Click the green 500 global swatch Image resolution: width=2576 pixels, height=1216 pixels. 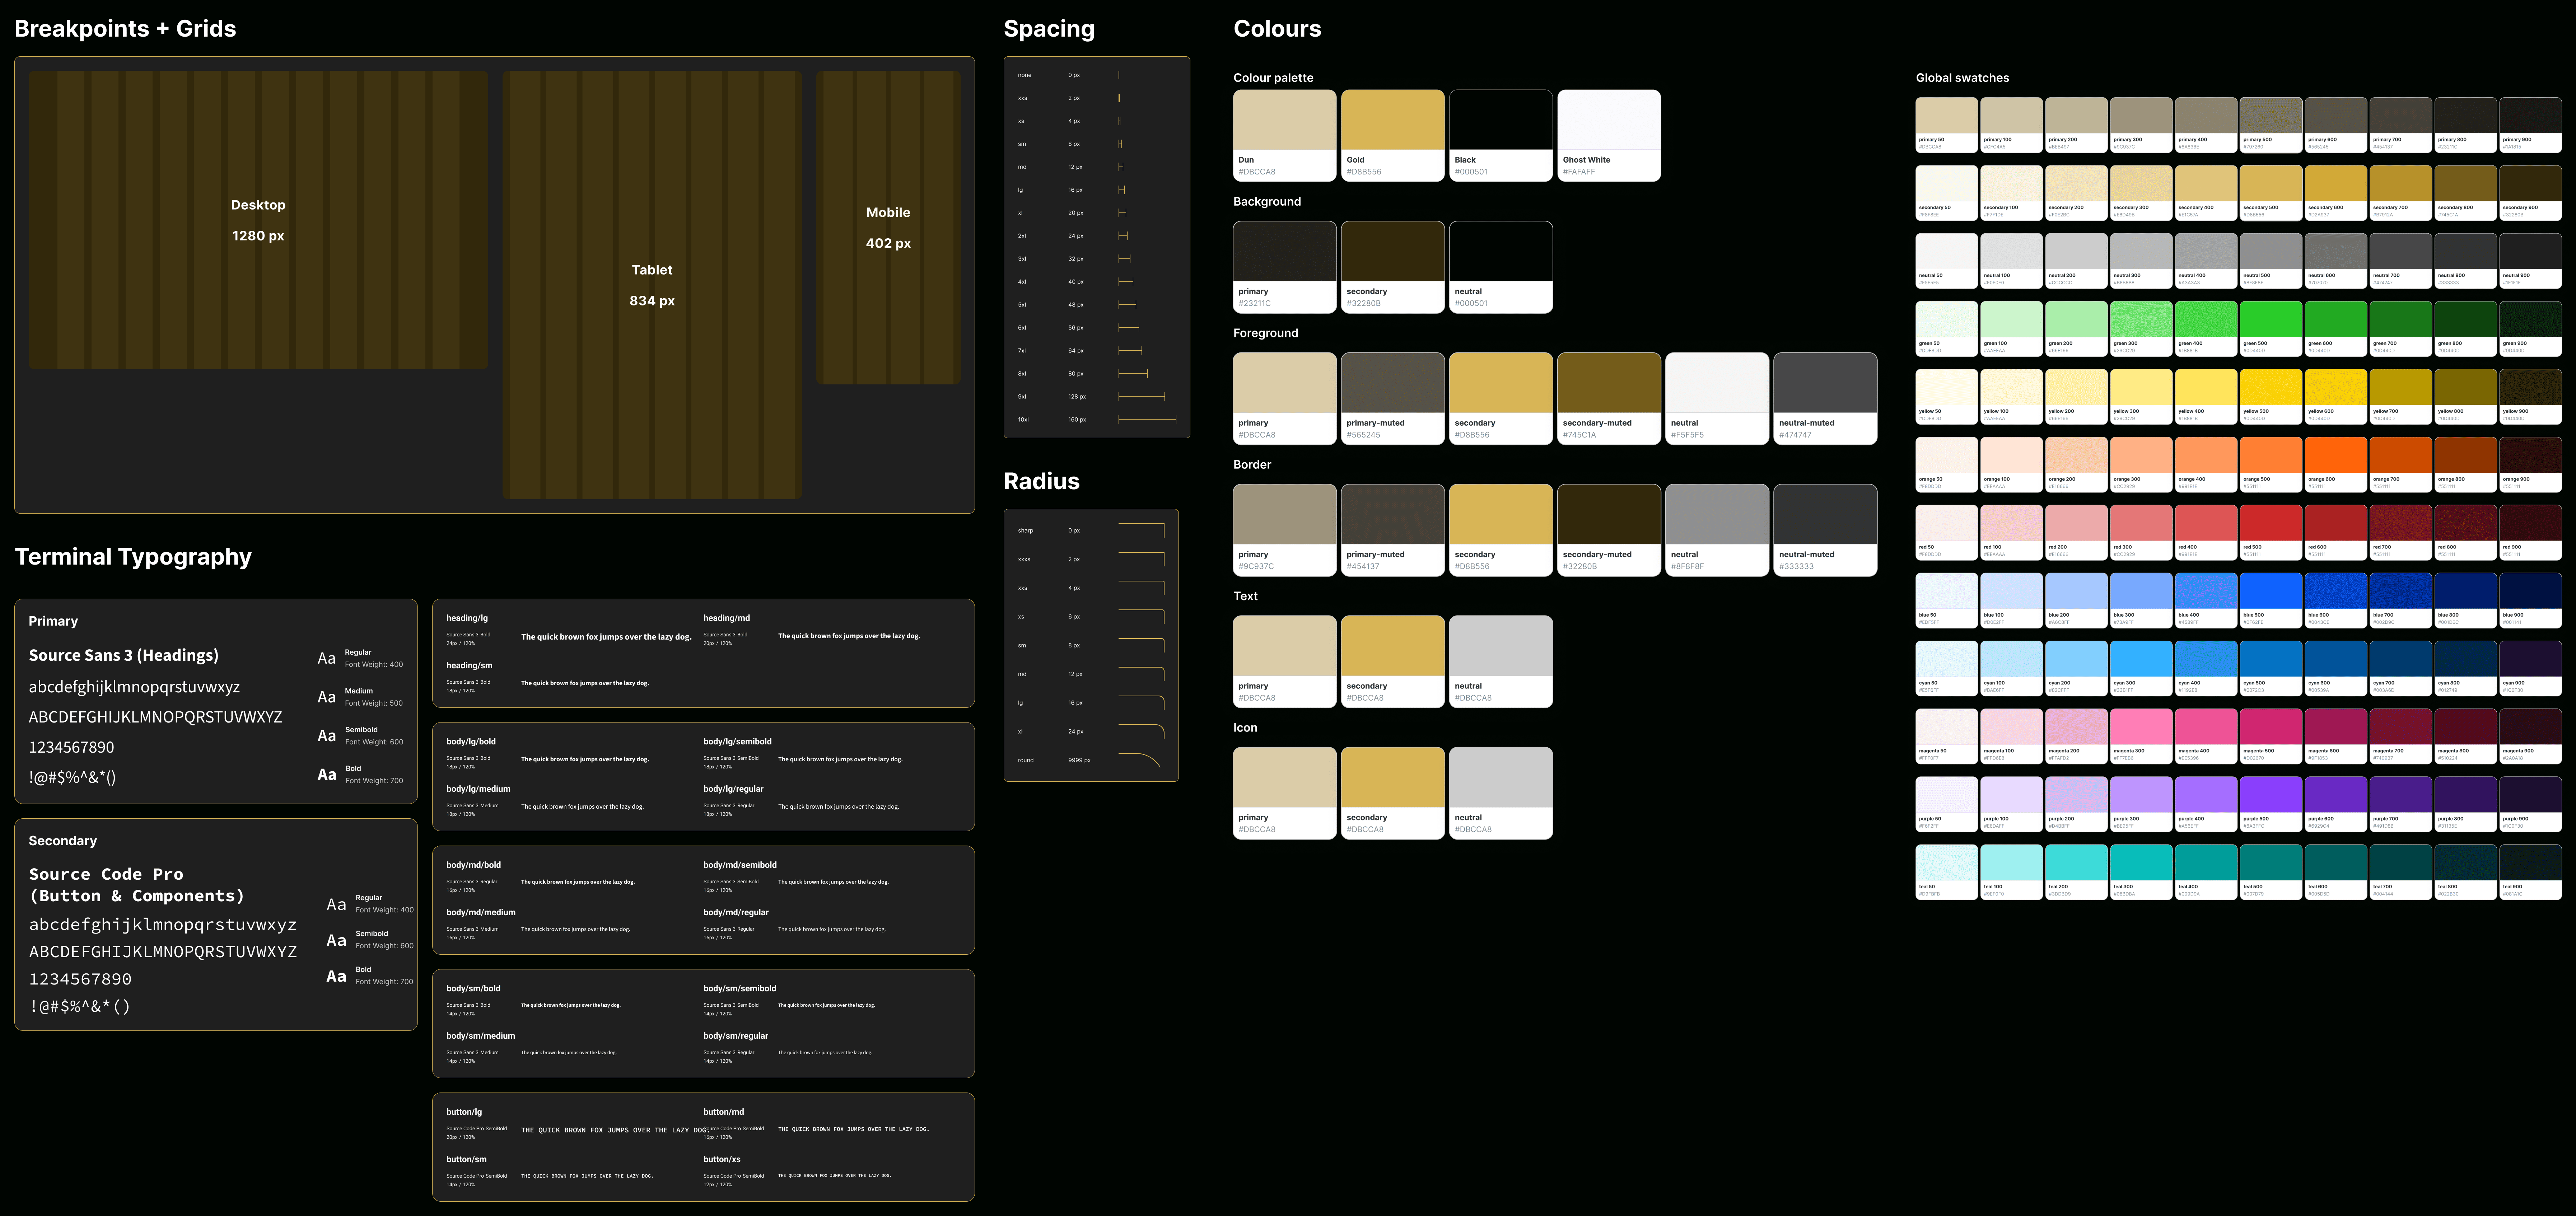[2271, 328]
